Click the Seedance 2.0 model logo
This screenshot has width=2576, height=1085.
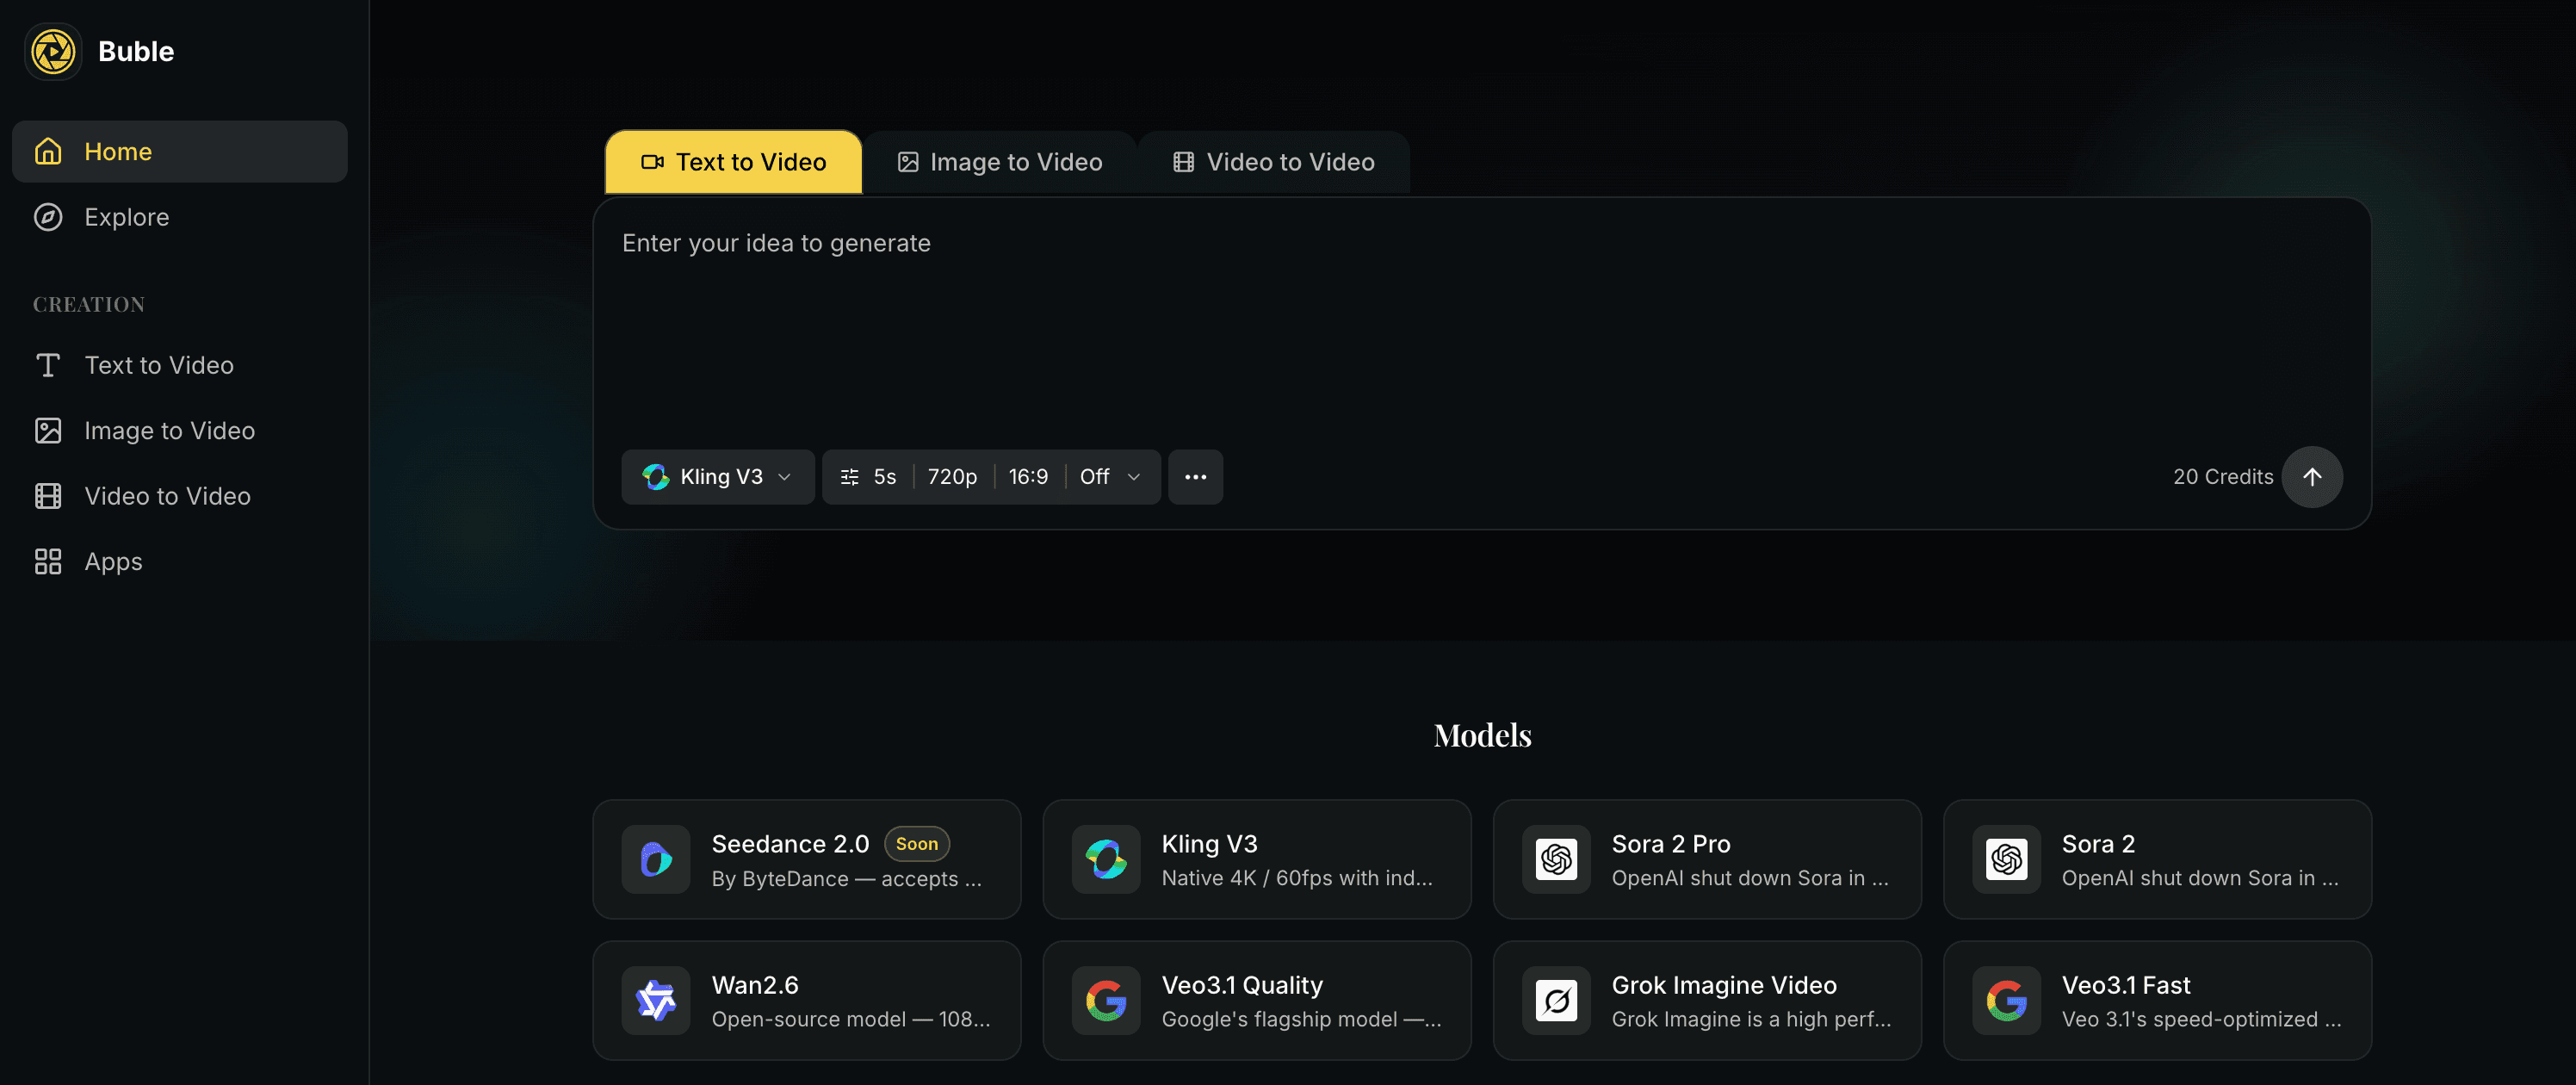[x=656, y=859]
